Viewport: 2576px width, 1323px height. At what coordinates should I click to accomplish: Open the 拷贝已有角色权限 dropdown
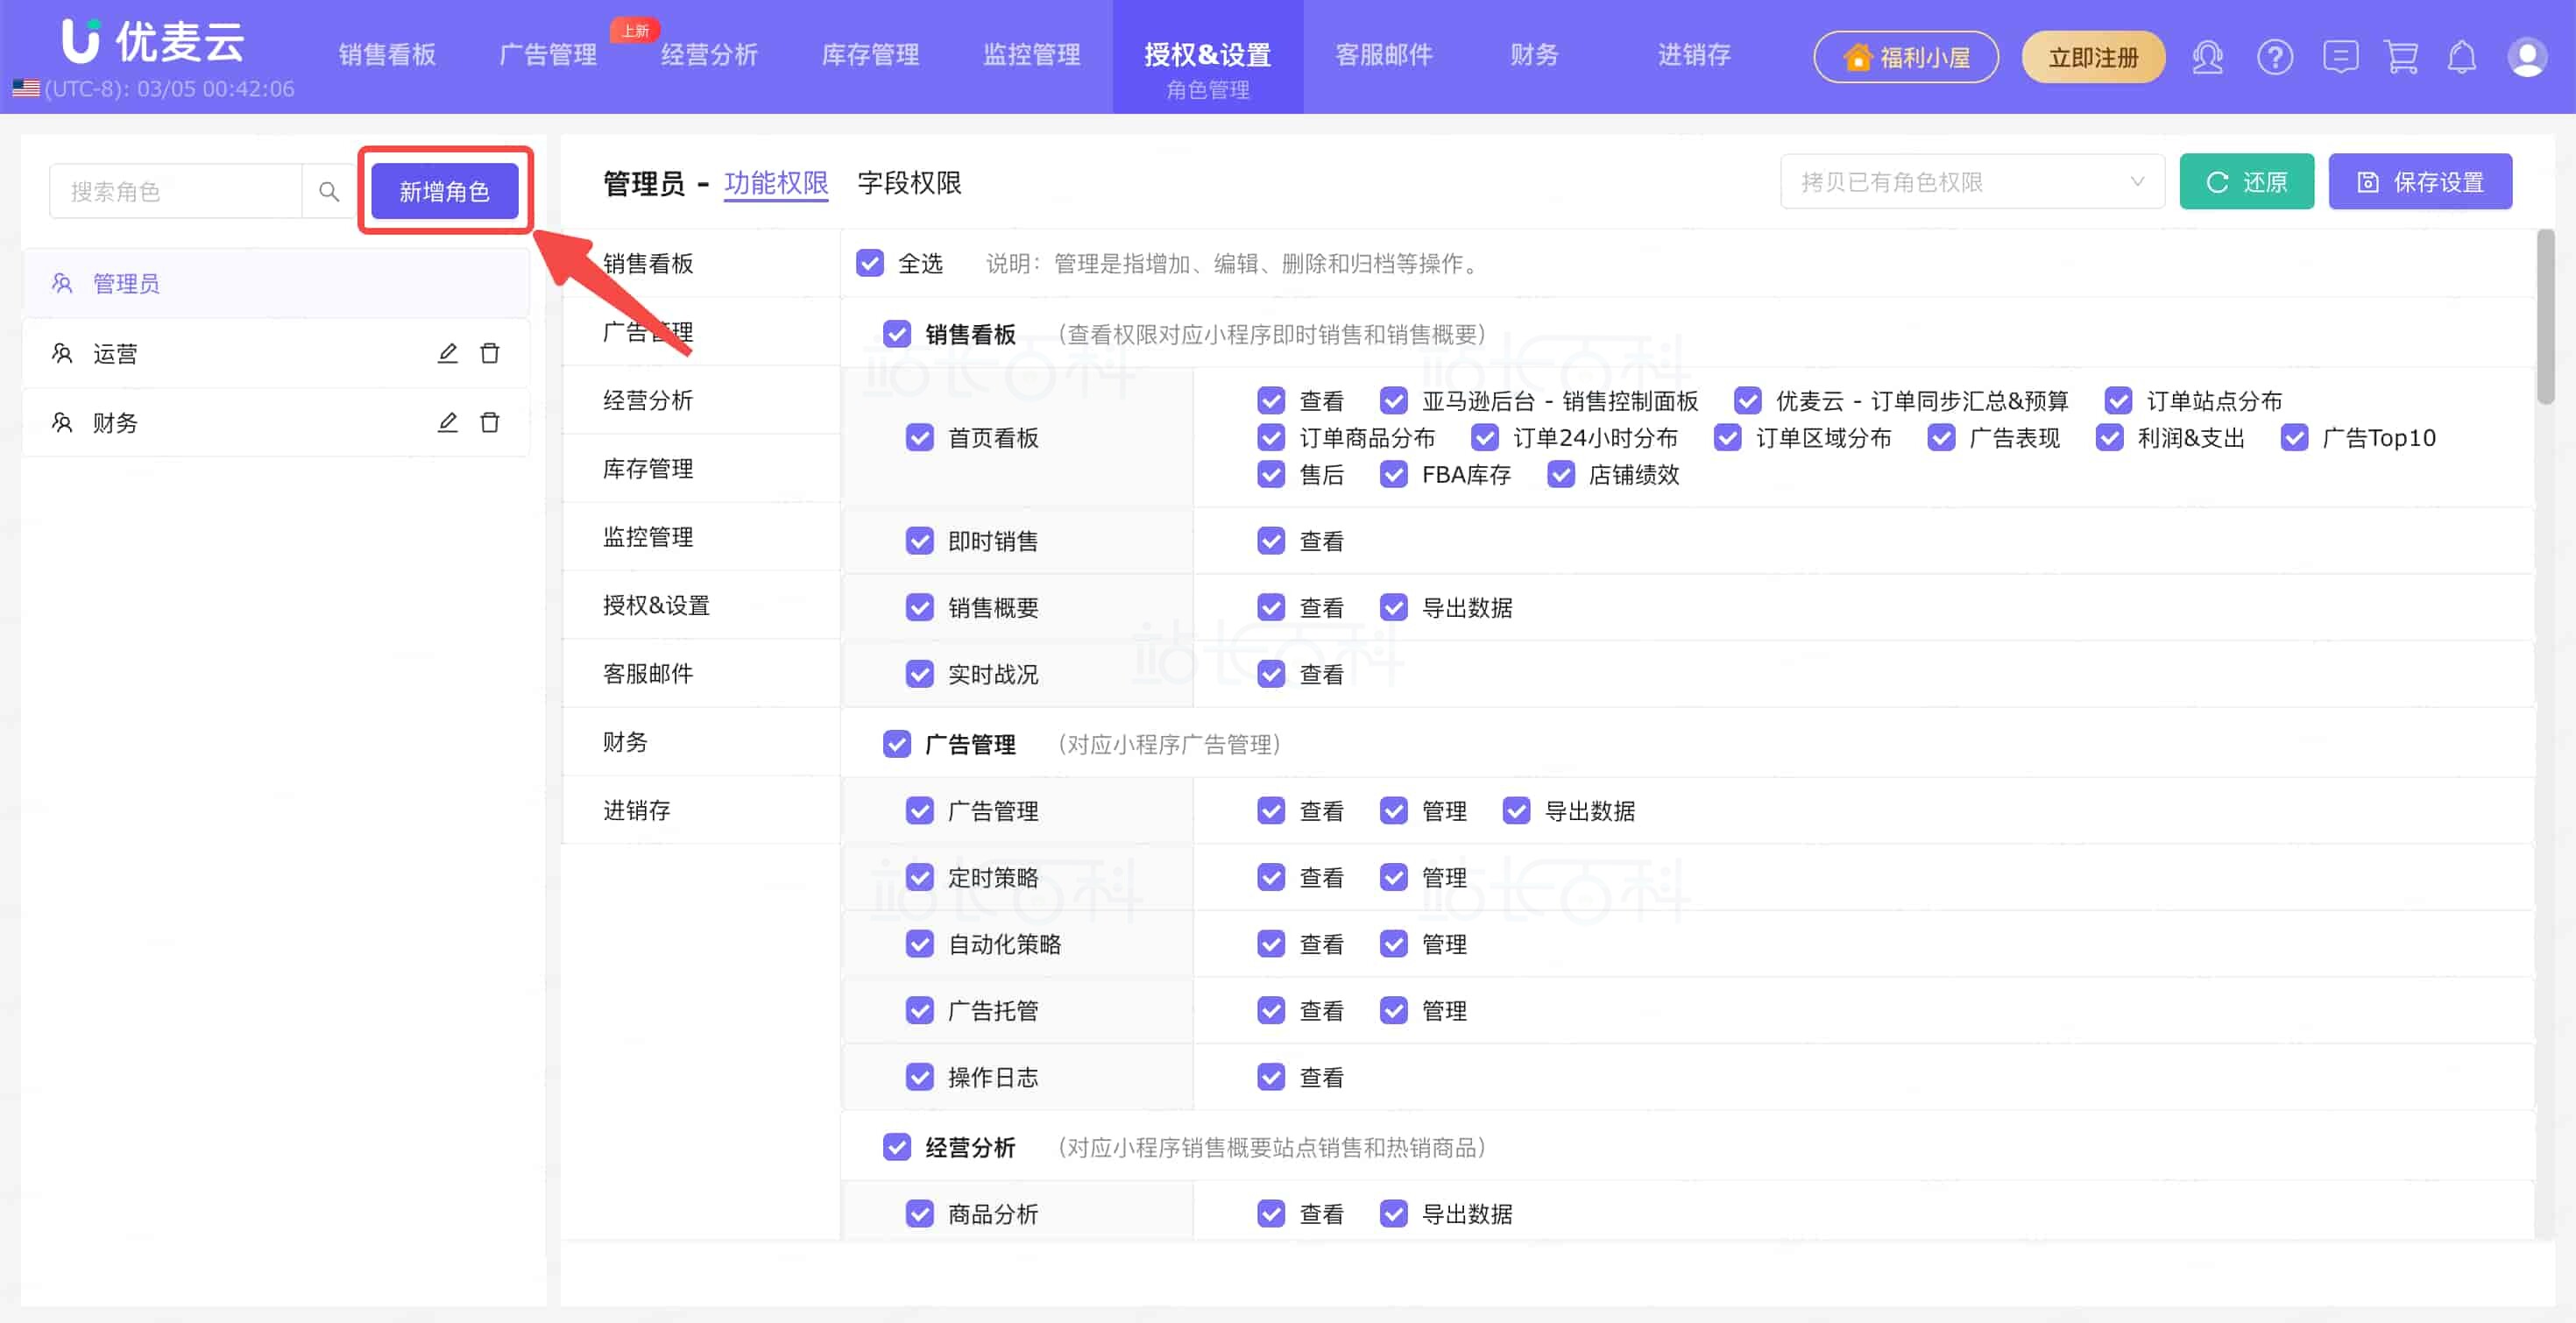click(x=1971, y=182)
